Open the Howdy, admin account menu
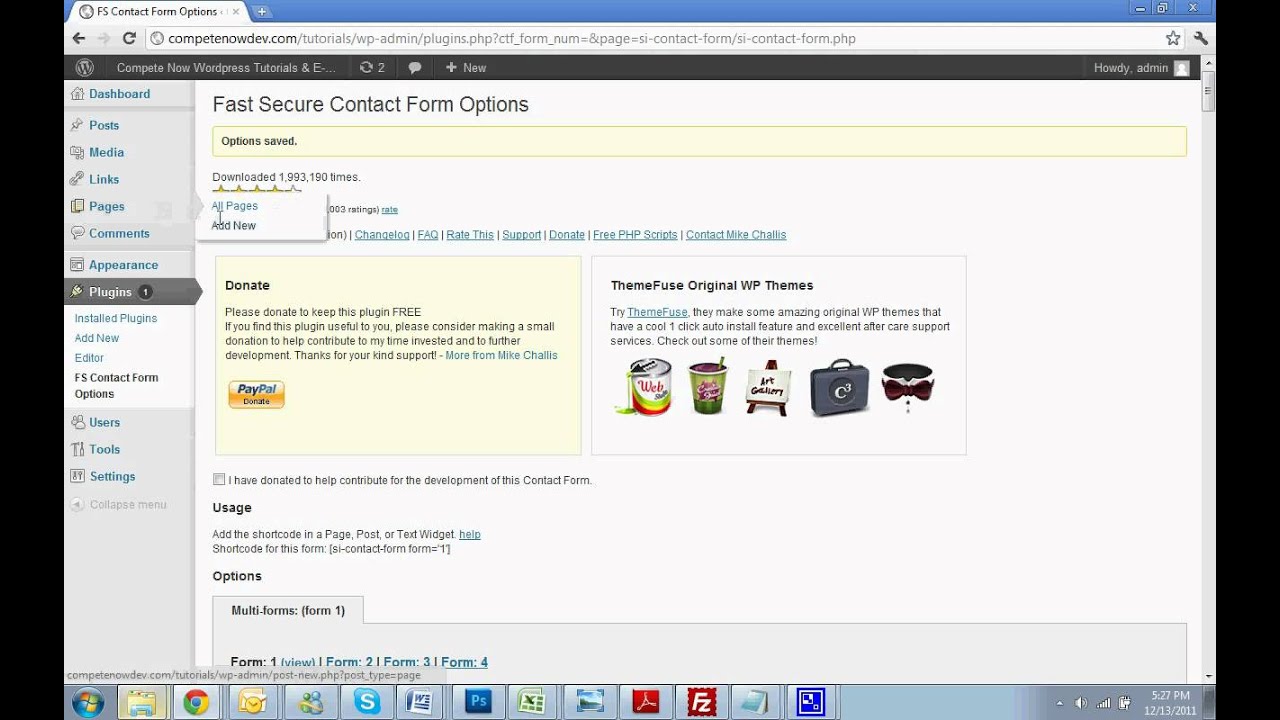The image size is (1280, 720). [1141, 68]
